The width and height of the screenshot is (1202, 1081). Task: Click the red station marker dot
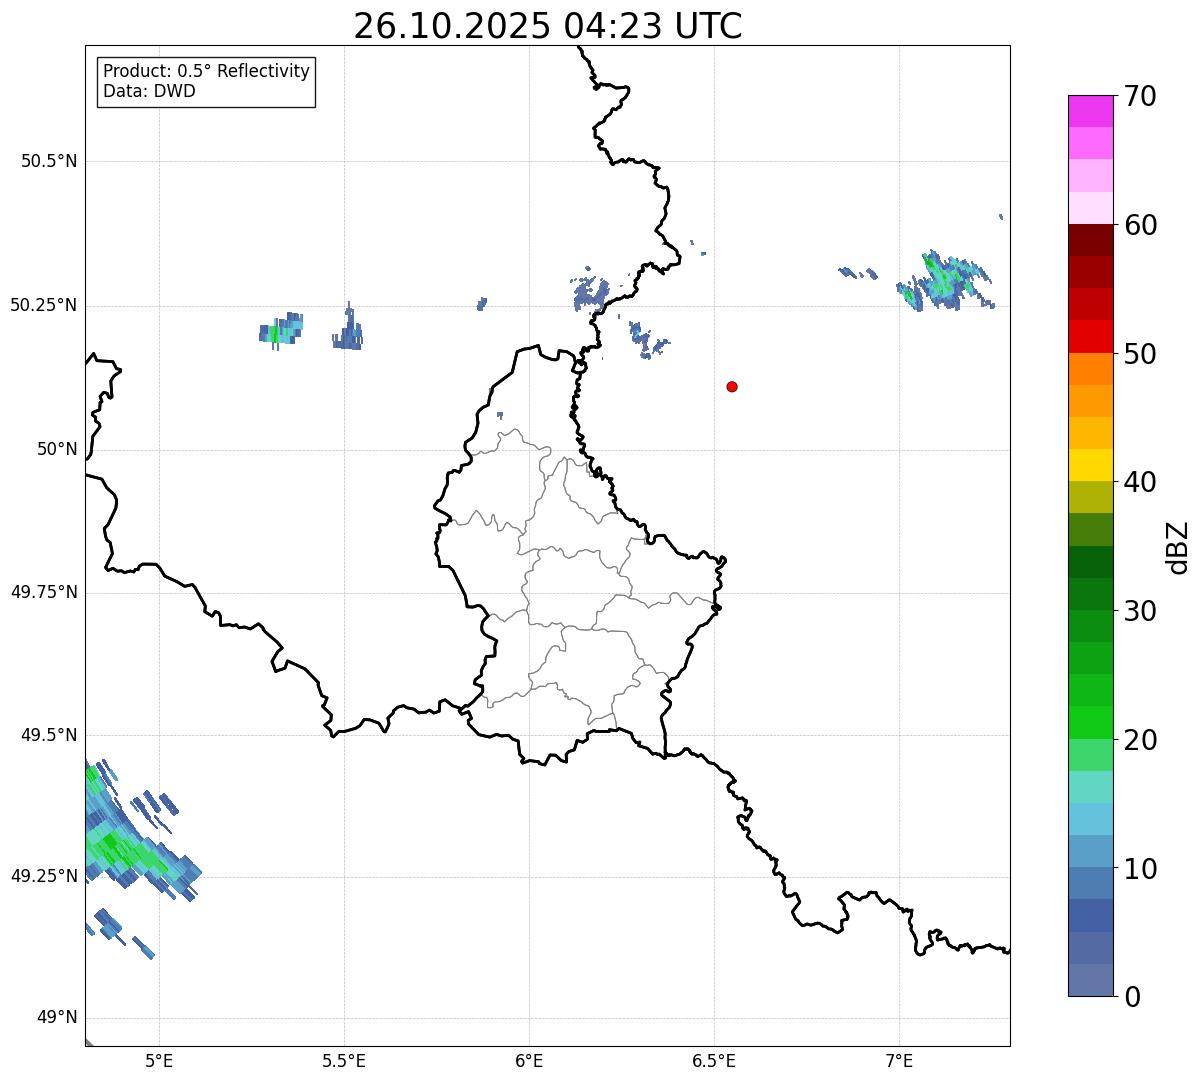tap(732, 386)
